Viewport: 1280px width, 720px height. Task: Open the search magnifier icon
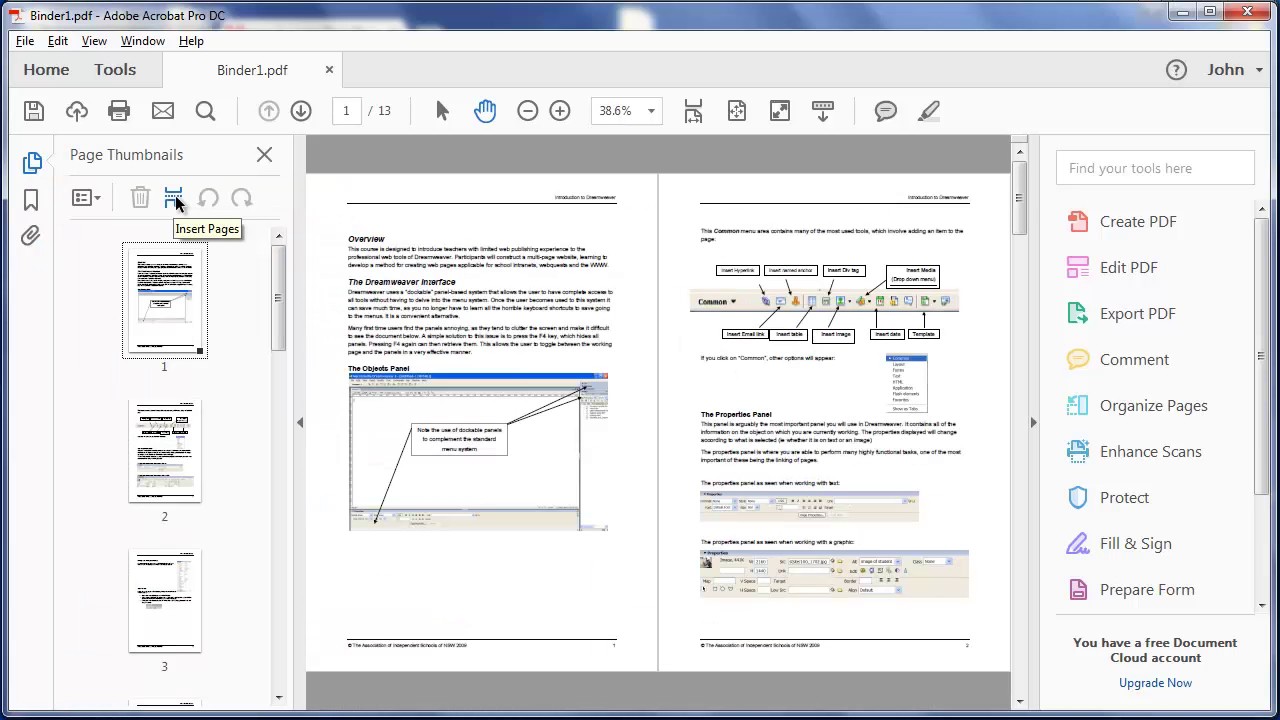[x=205, y=111]
